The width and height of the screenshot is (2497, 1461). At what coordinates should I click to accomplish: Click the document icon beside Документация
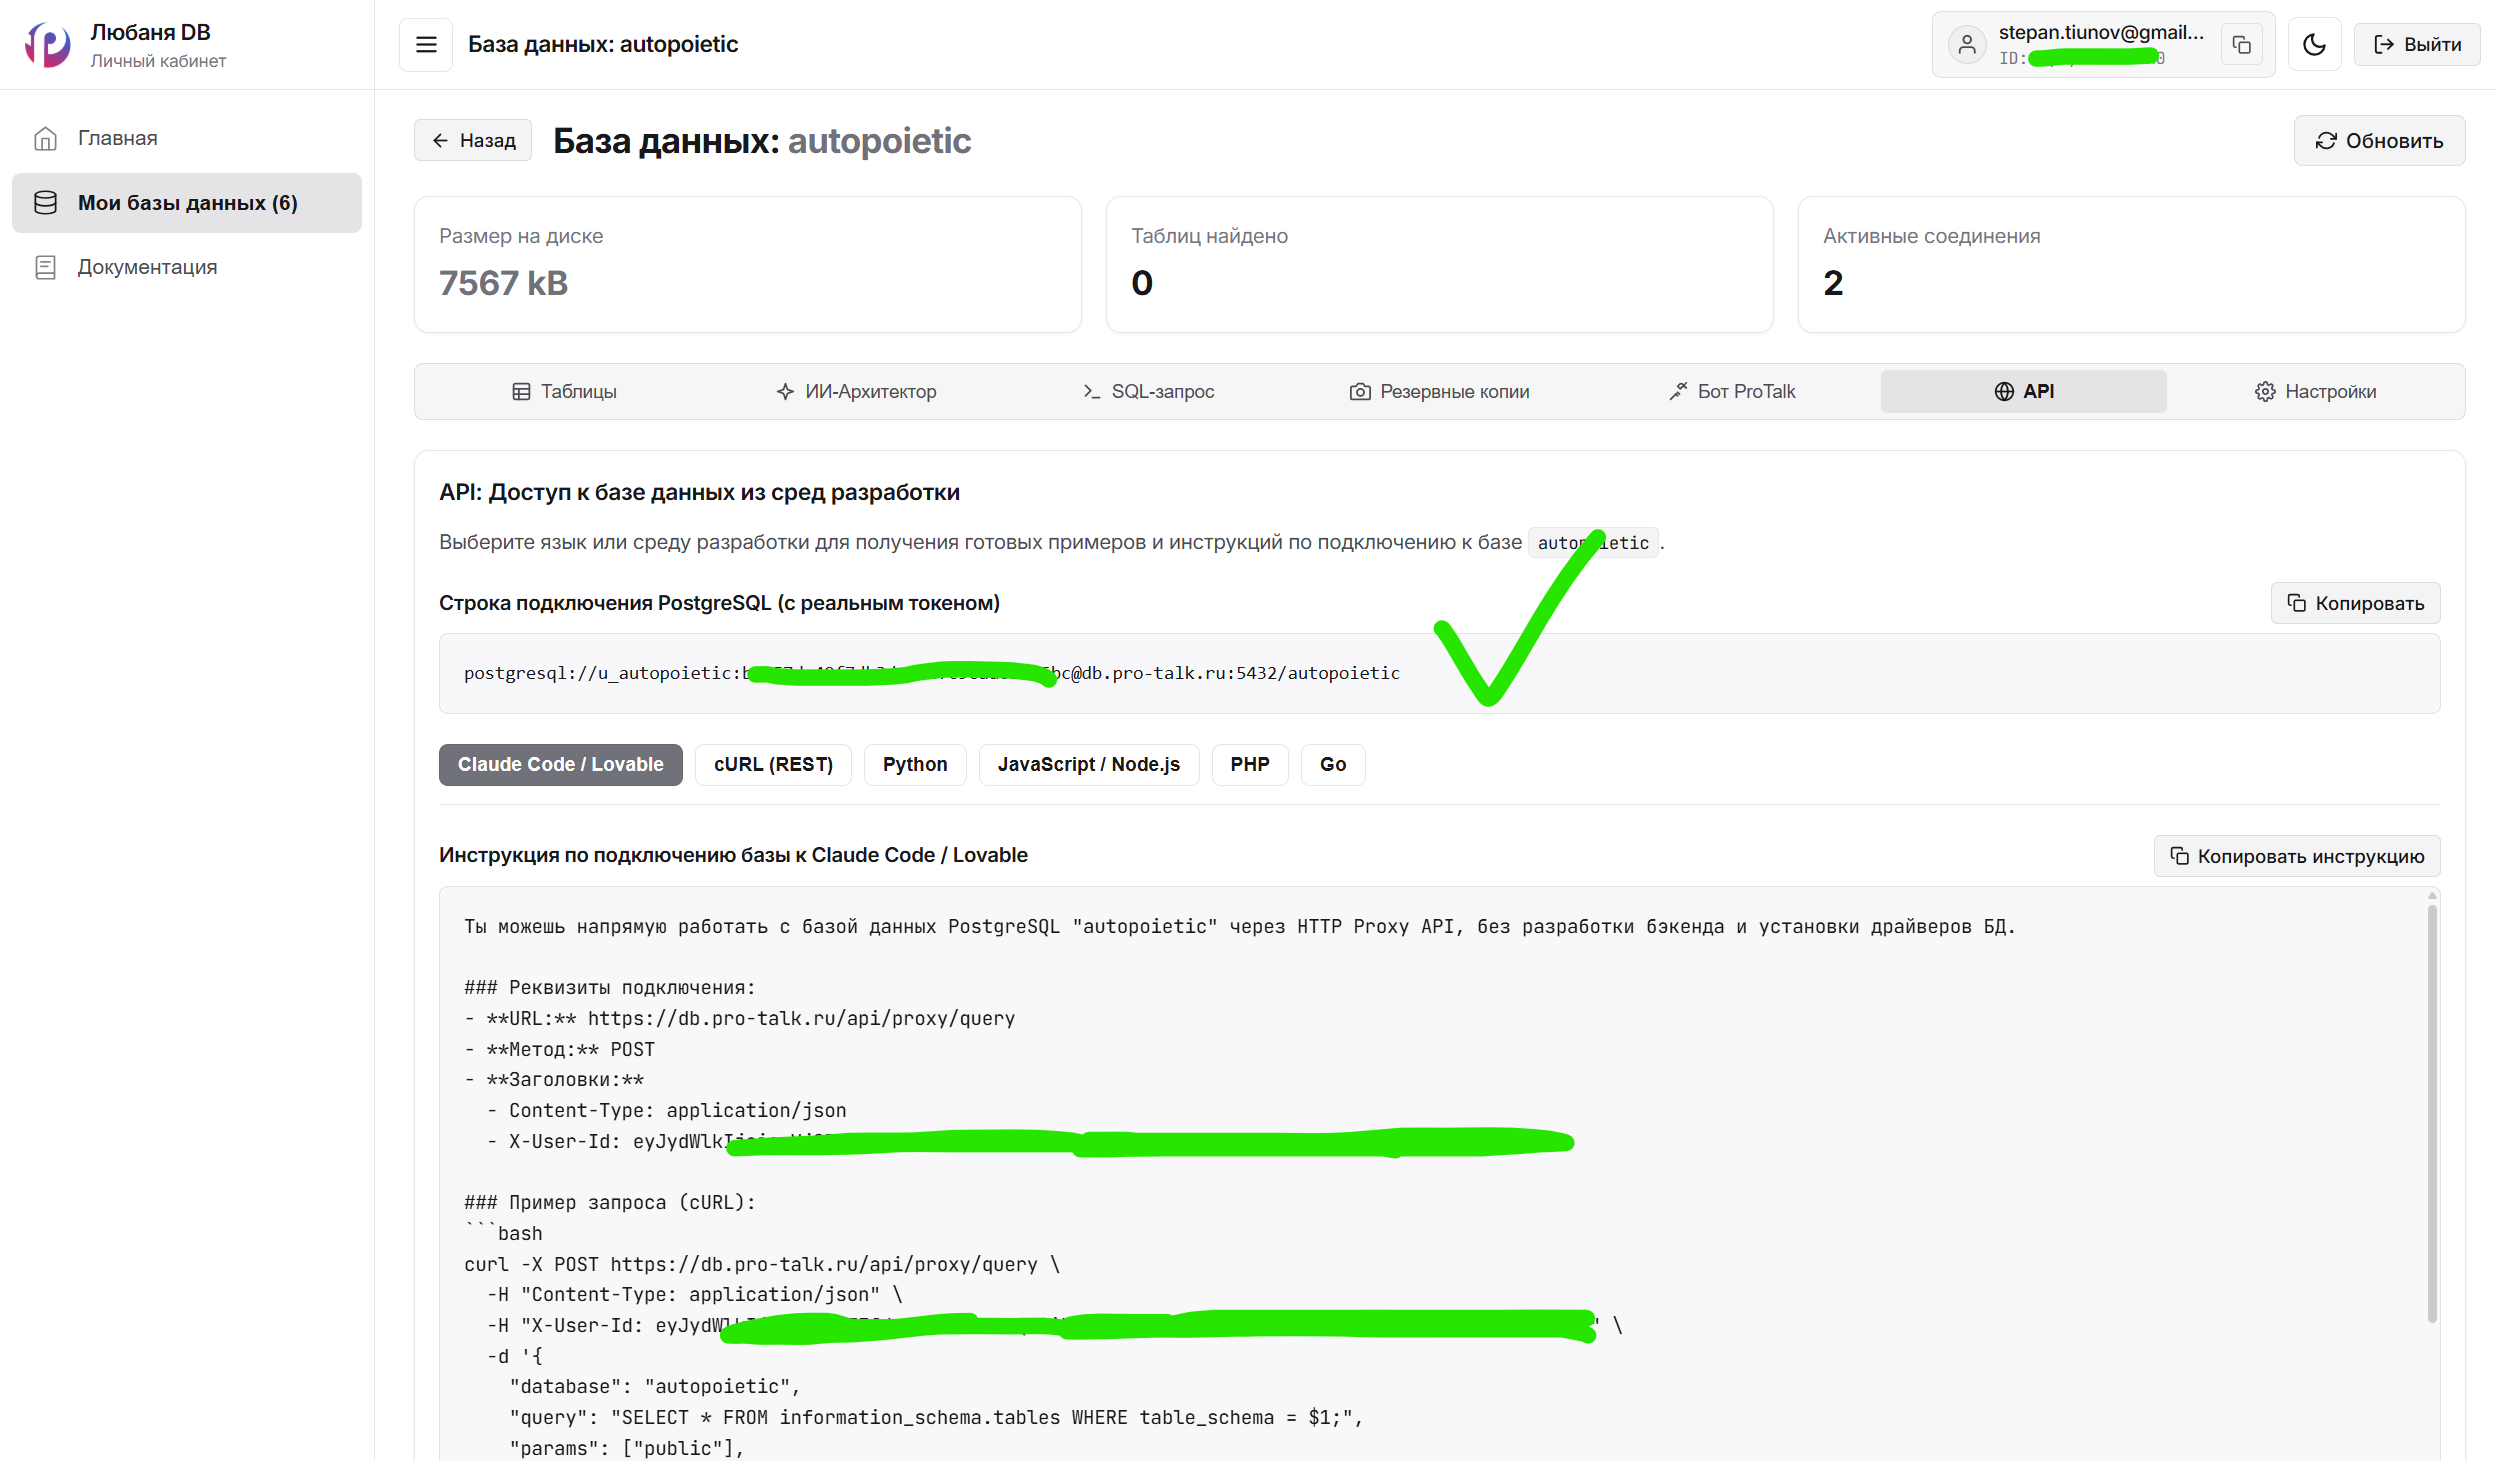click(45, 267)
